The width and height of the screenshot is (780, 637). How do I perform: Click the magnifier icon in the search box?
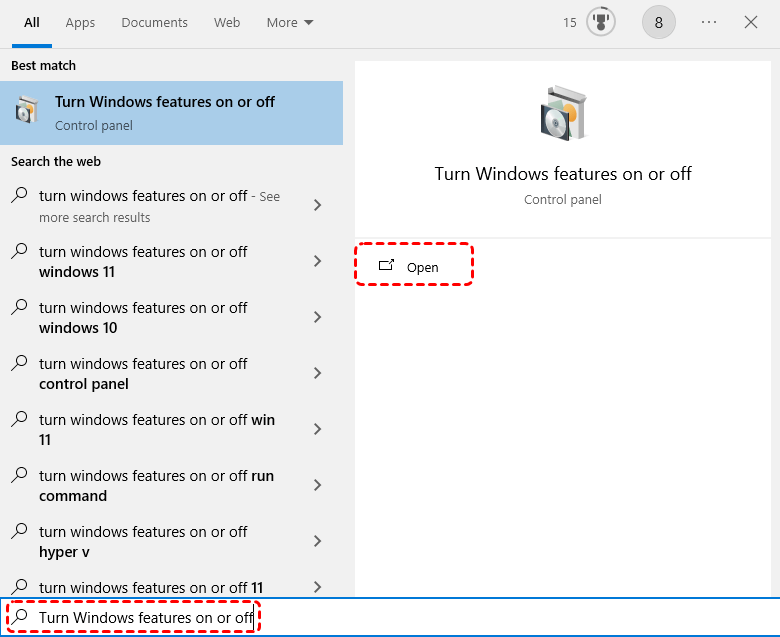click(x=20, y=617)
